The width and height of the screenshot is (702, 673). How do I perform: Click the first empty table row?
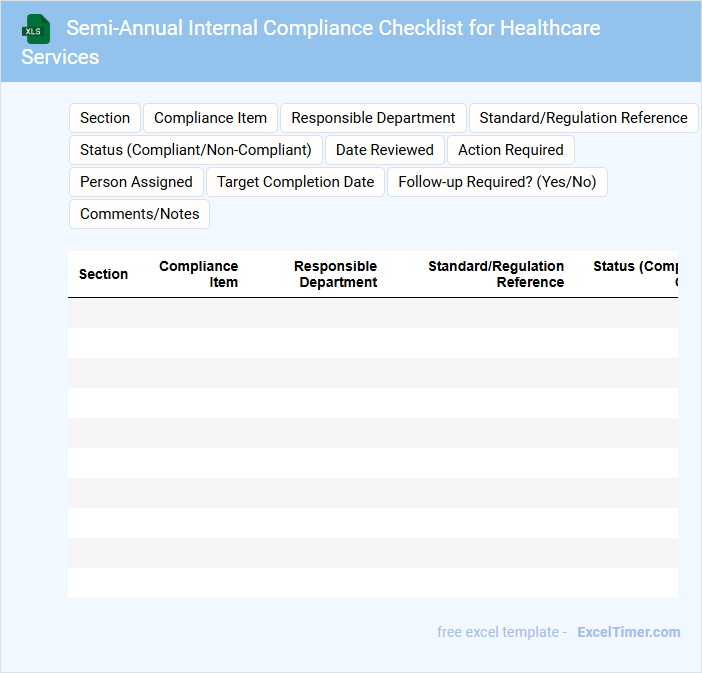pyautogui.click(x=372, y=313)
